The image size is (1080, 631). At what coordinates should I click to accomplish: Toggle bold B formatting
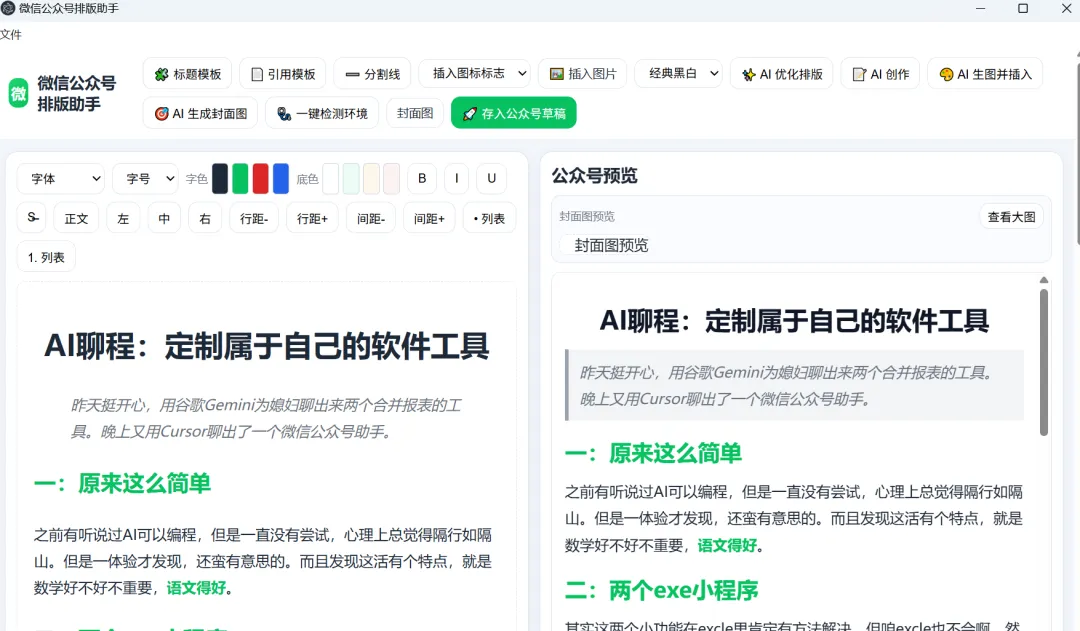click(x=422, y=178)
